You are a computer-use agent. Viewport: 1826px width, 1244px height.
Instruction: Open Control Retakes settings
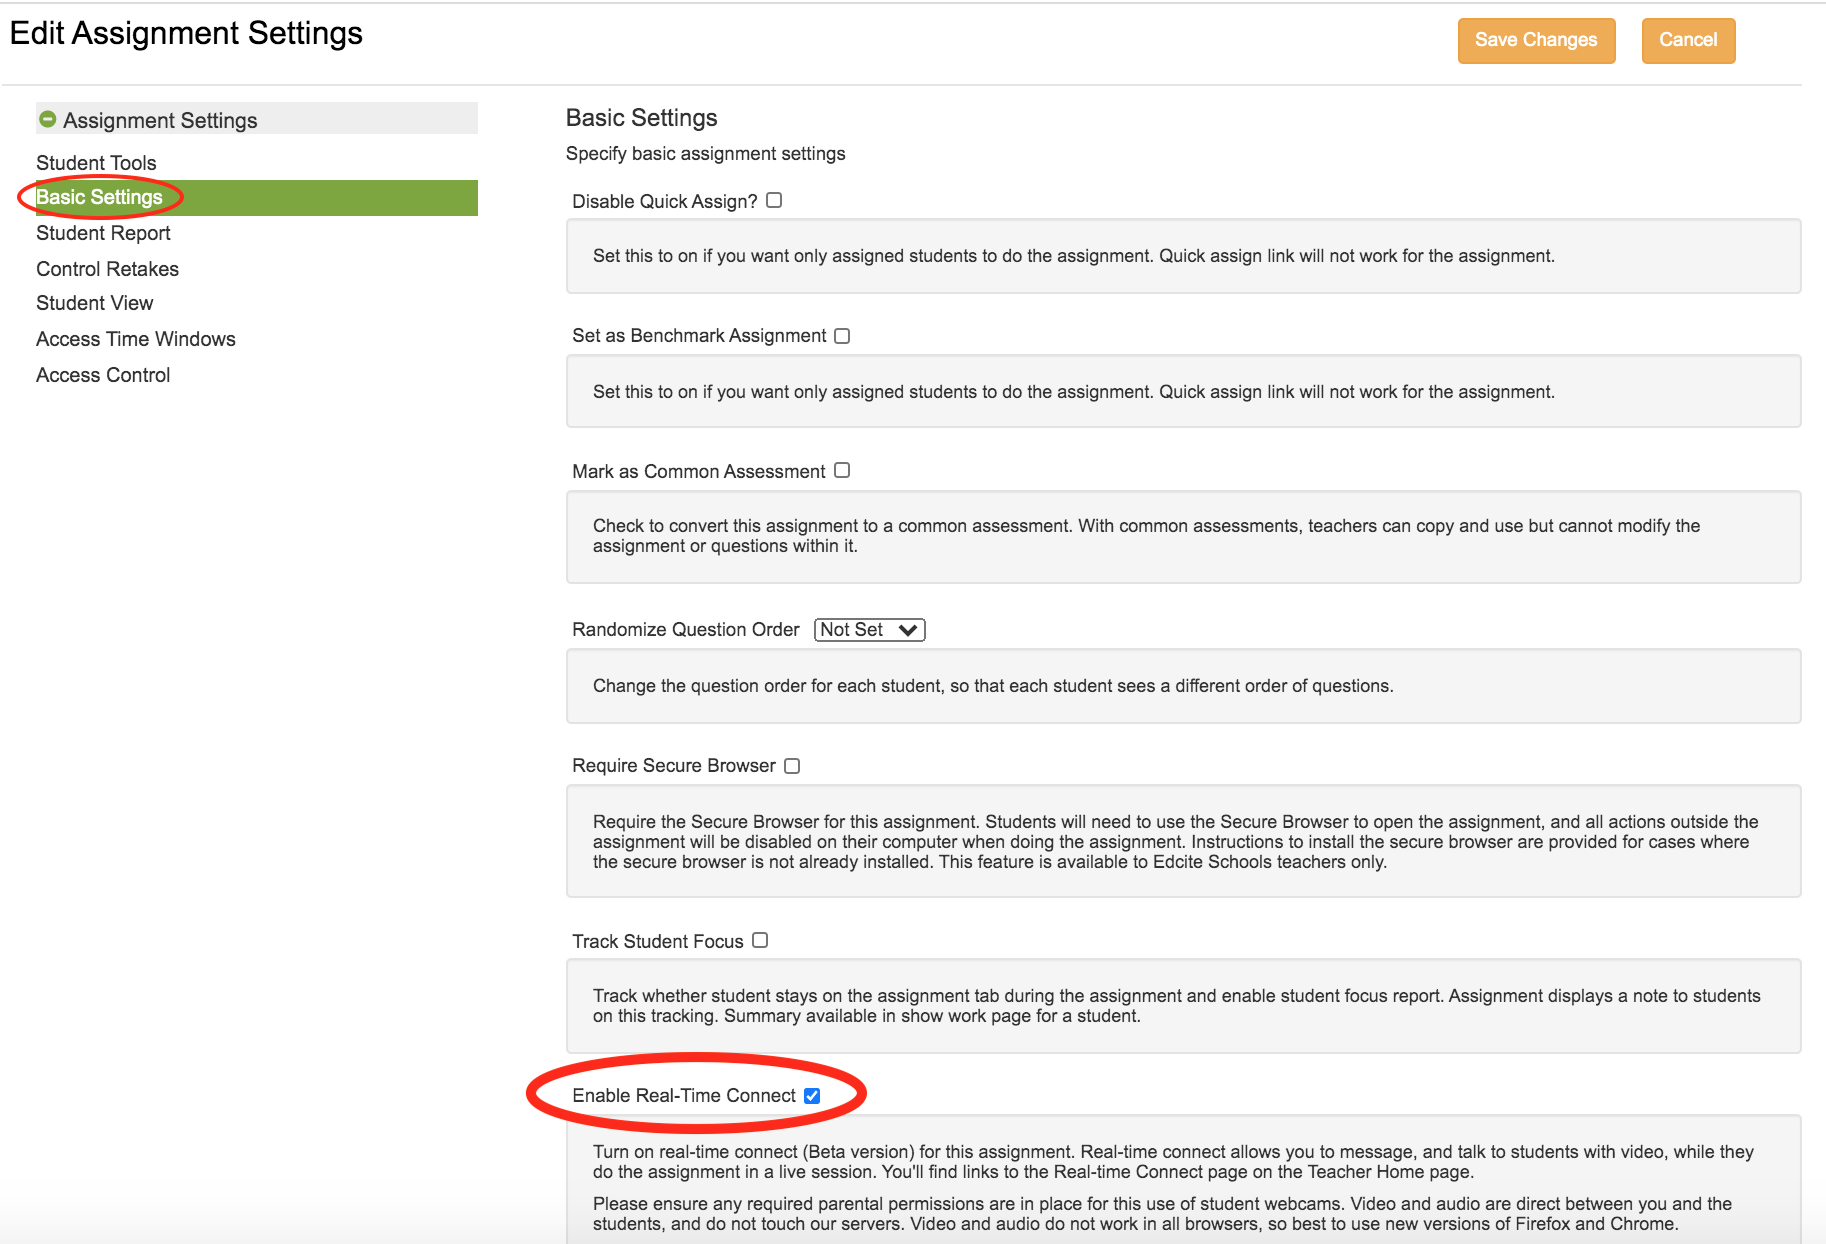tap(107, 269)
